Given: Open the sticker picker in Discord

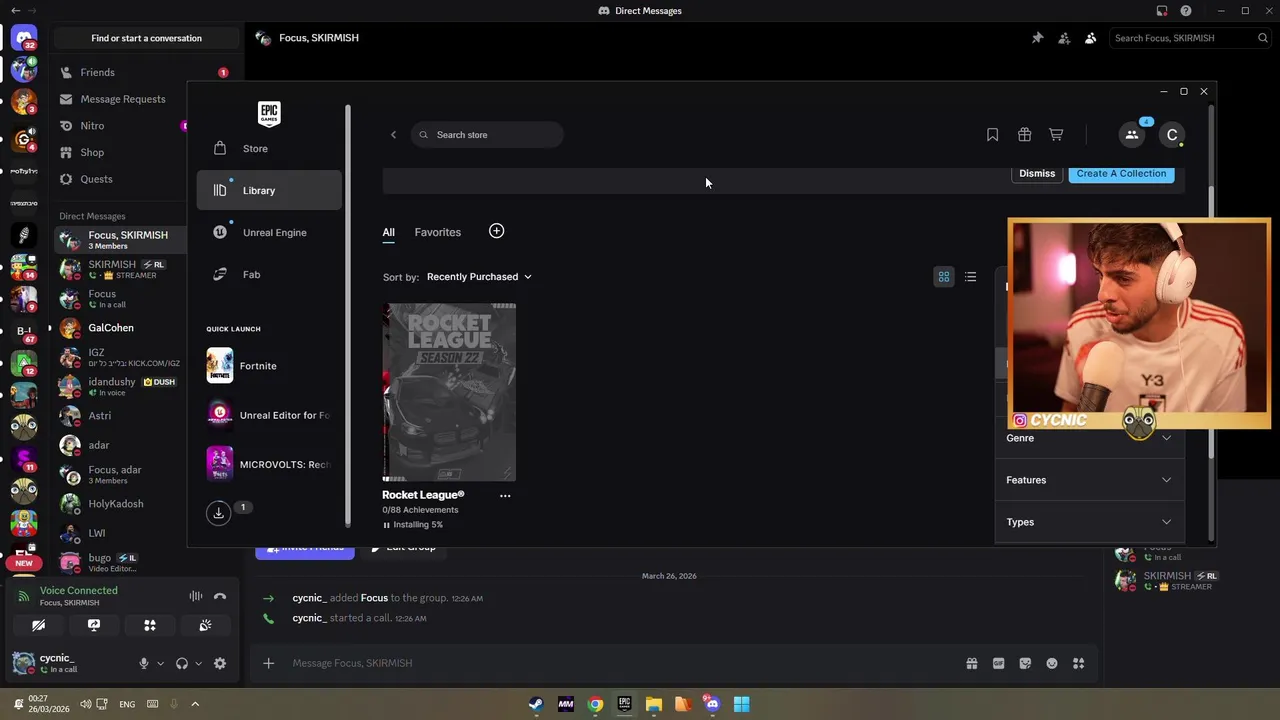Looking at the screenshot, I should tap(1025, 663).
